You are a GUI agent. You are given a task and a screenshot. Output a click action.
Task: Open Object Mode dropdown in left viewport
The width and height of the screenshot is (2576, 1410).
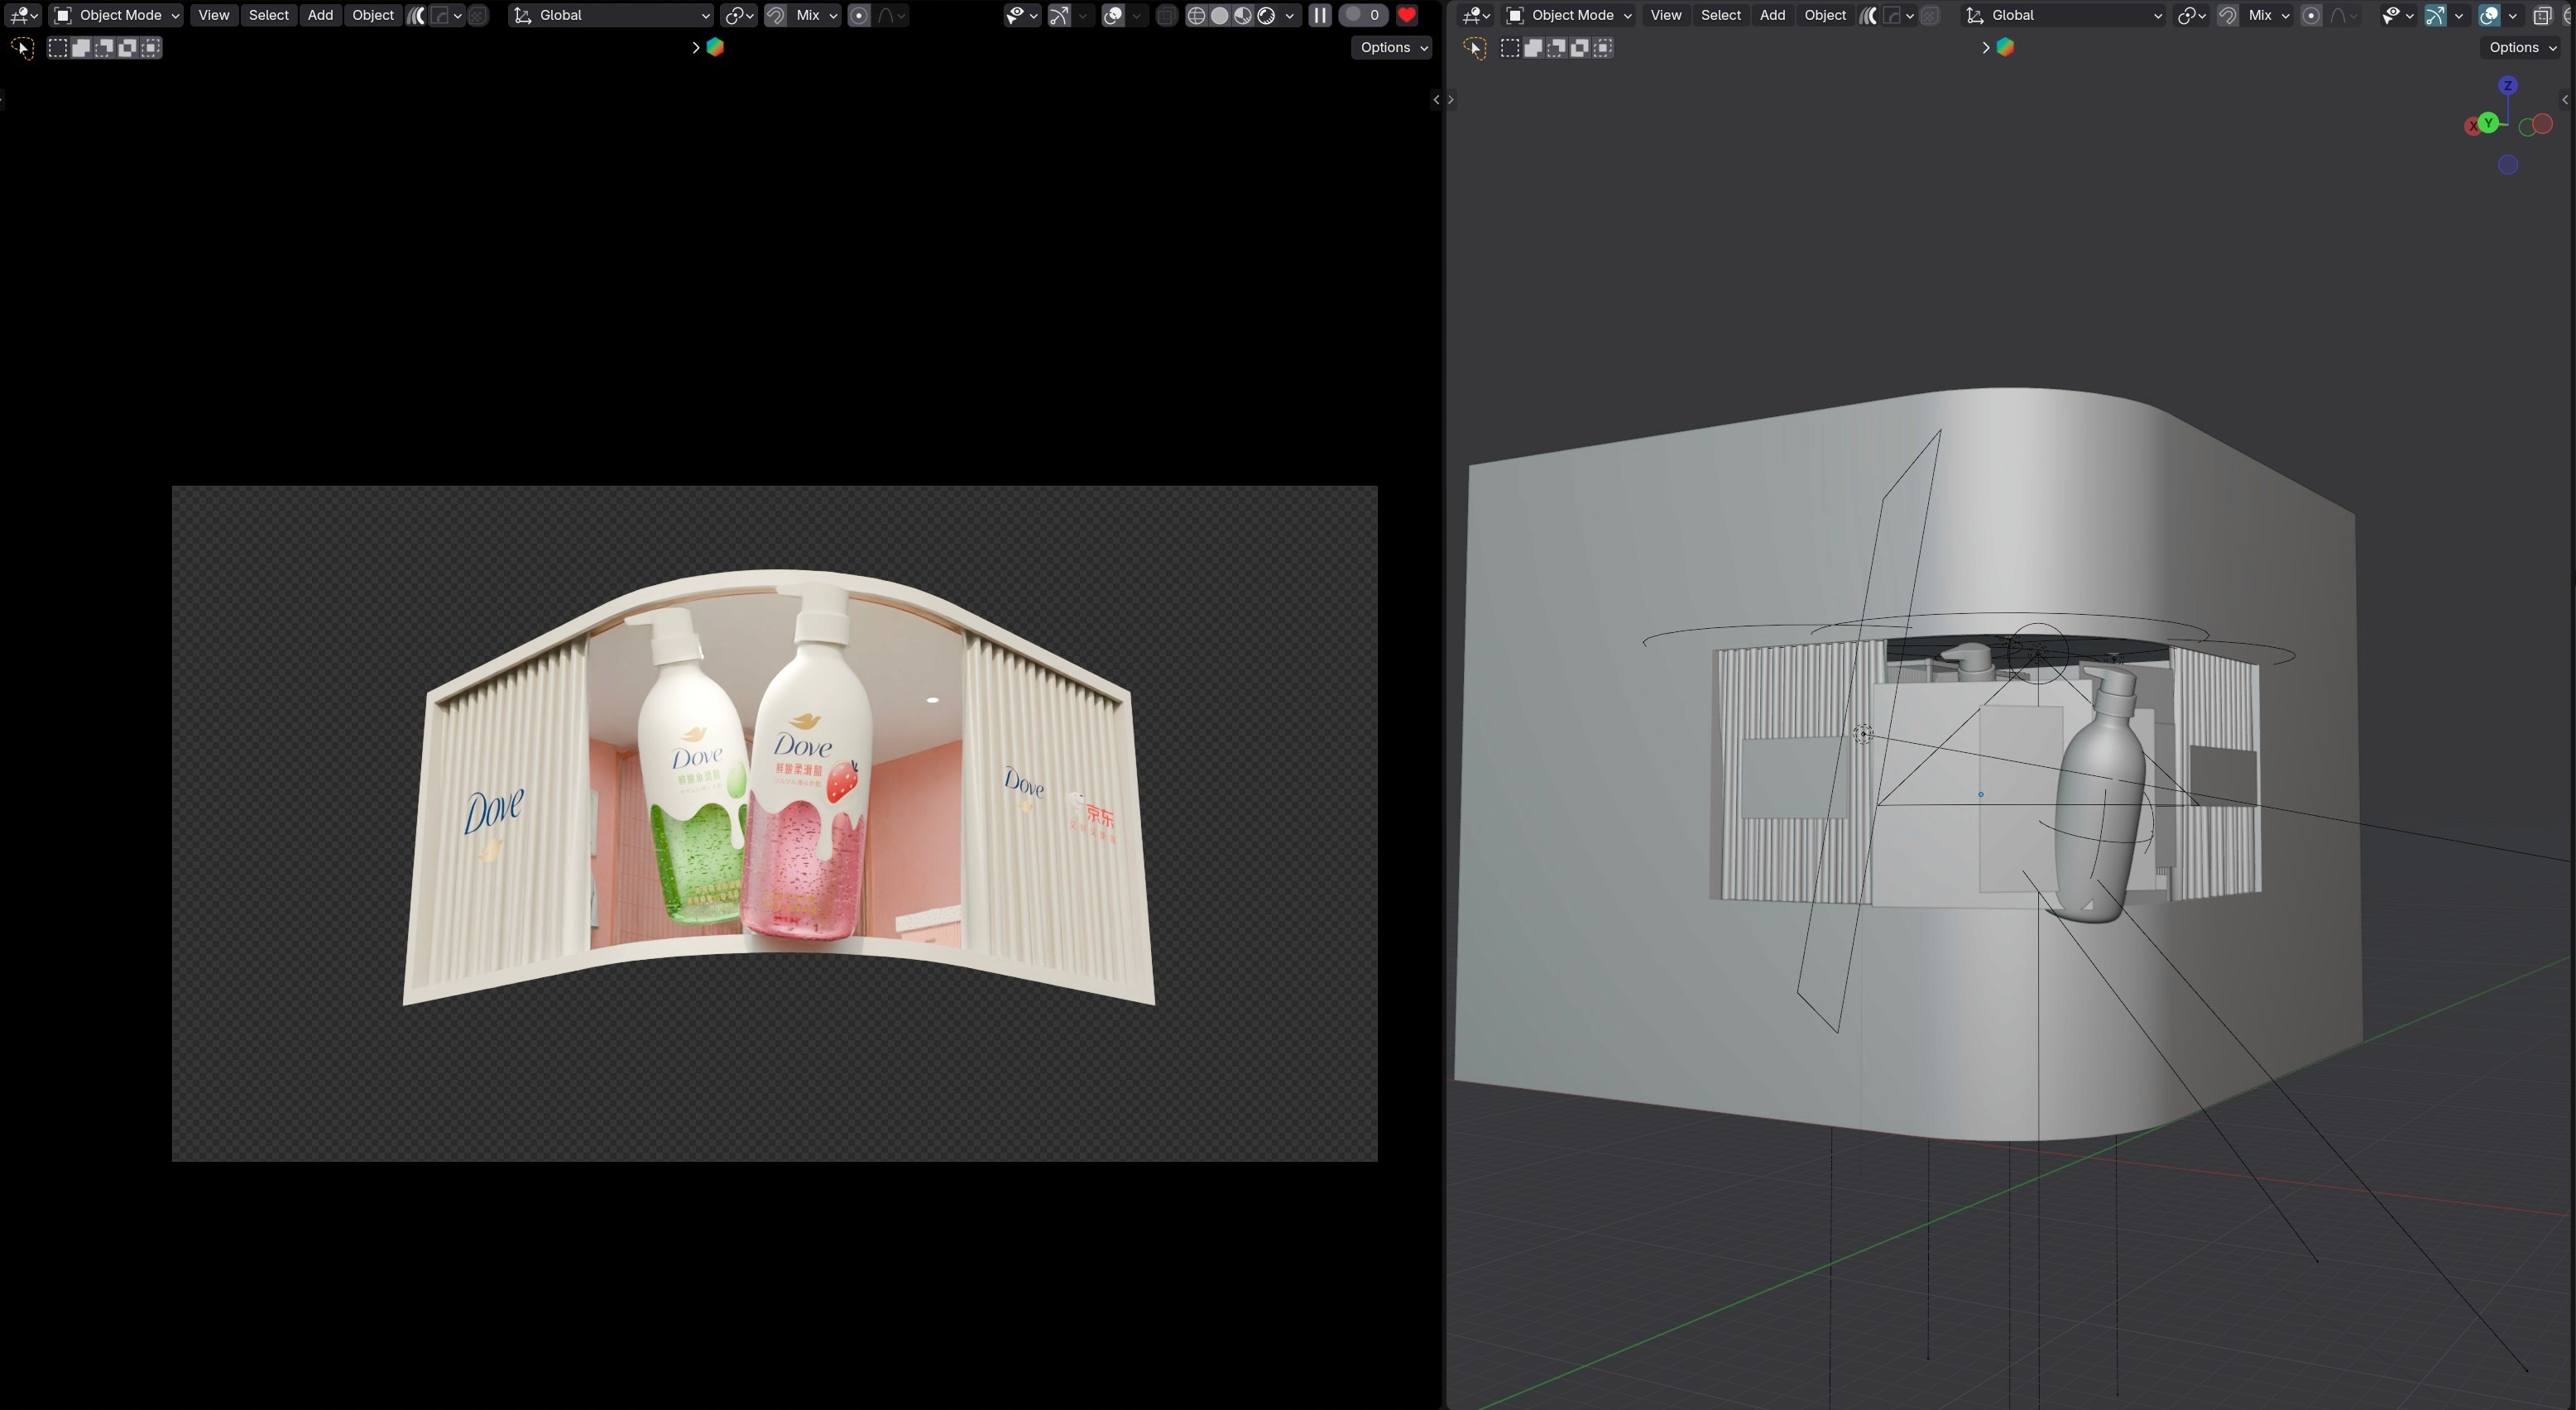point(116,15)
